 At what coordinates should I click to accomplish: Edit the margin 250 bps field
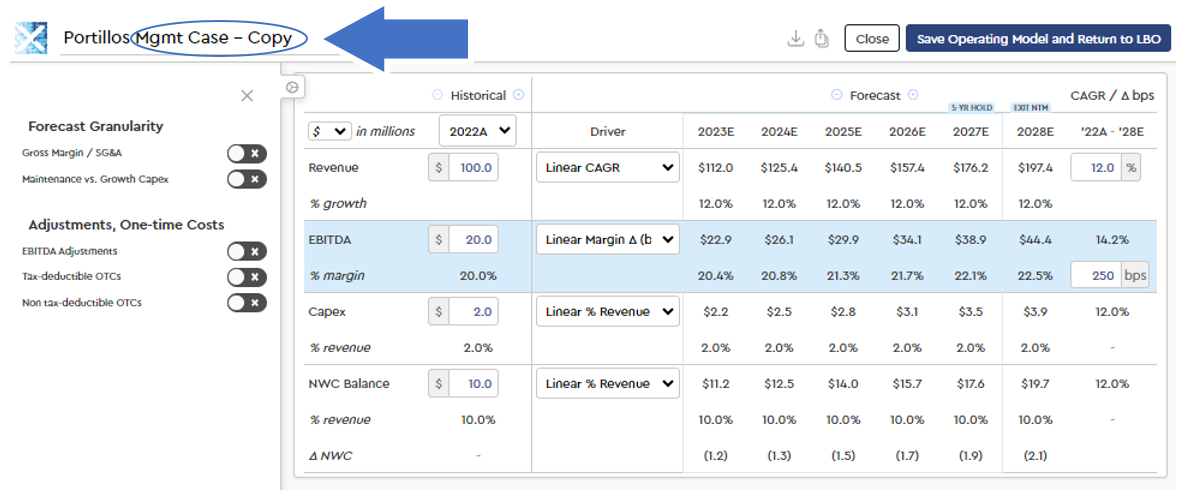[x=1096, y=276]
